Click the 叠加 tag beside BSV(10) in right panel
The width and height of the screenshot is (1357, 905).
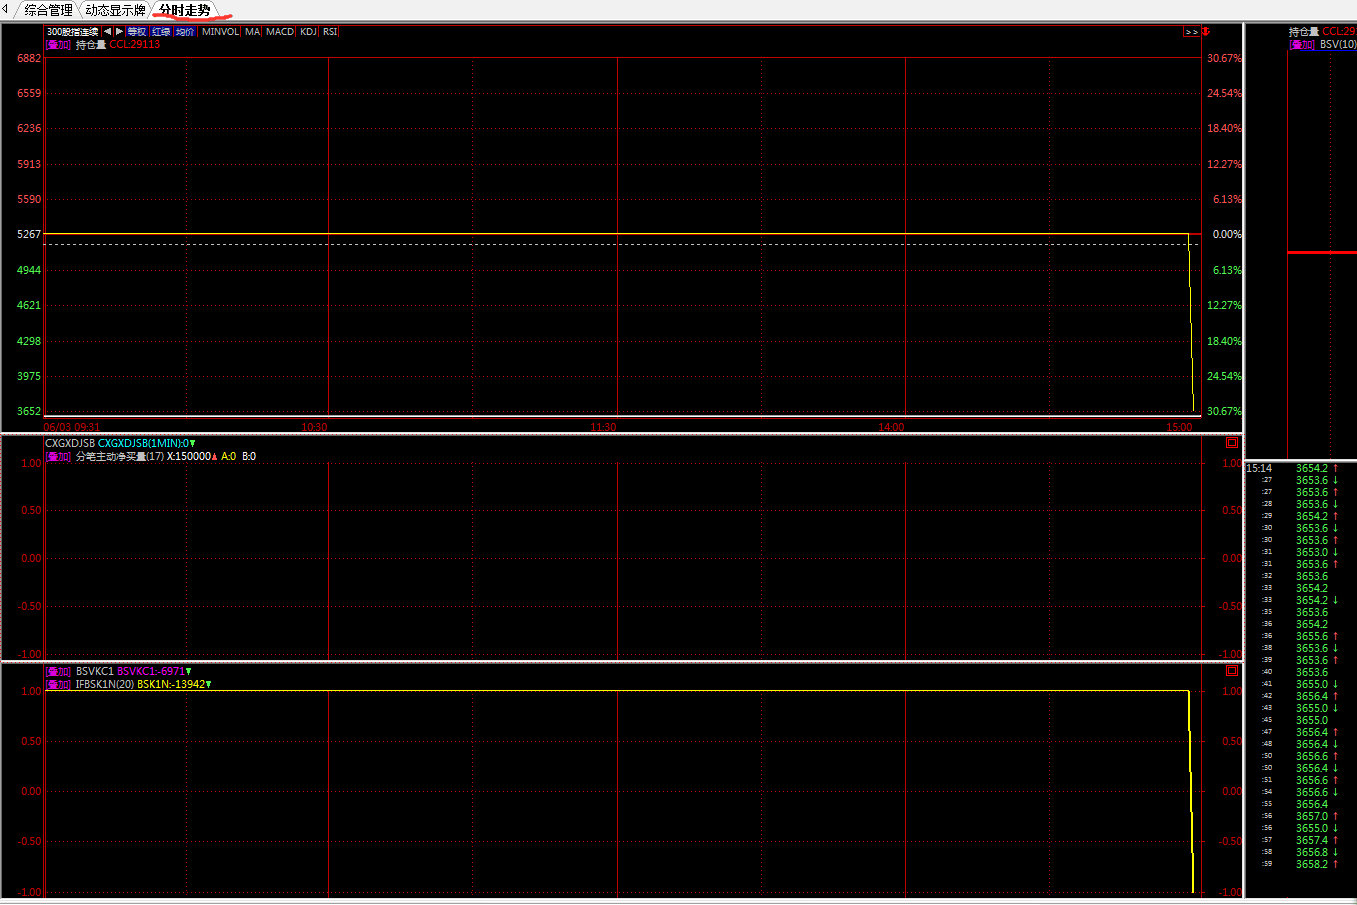tap(1301, 45)
